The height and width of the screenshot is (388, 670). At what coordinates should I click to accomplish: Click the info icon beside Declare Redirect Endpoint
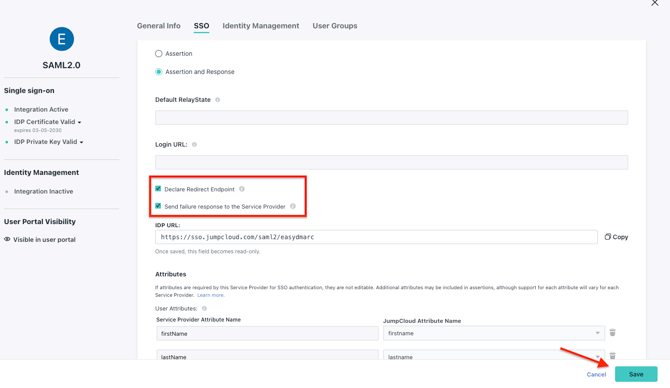coord(242,189)
